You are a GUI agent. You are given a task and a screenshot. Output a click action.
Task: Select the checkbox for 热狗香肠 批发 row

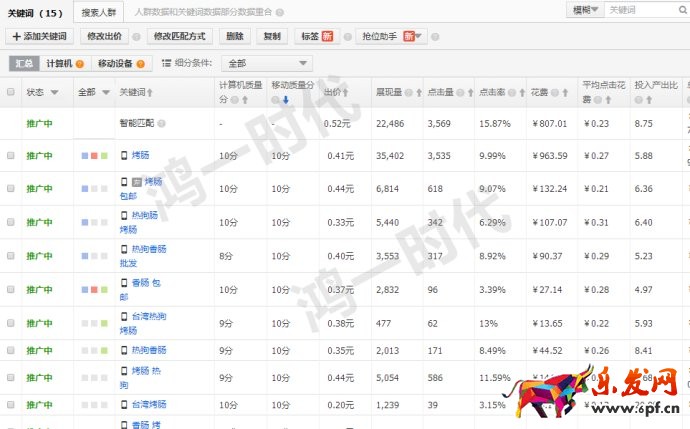11,255
